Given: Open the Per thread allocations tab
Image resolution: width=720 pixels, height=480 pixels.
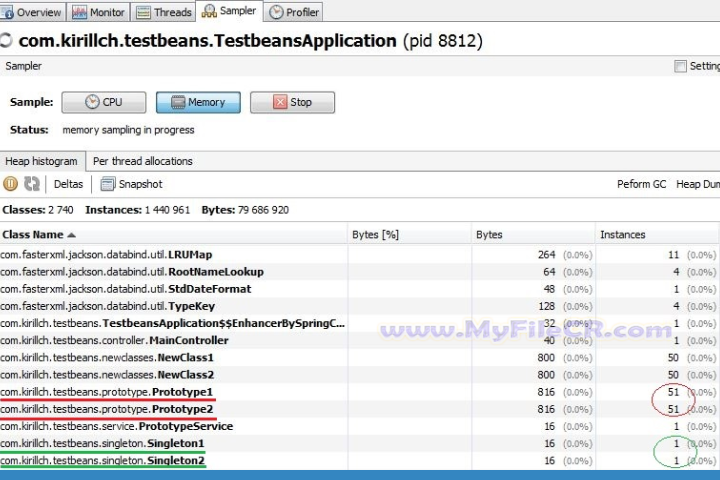Looking at the screenshot, I should point(142,161).
